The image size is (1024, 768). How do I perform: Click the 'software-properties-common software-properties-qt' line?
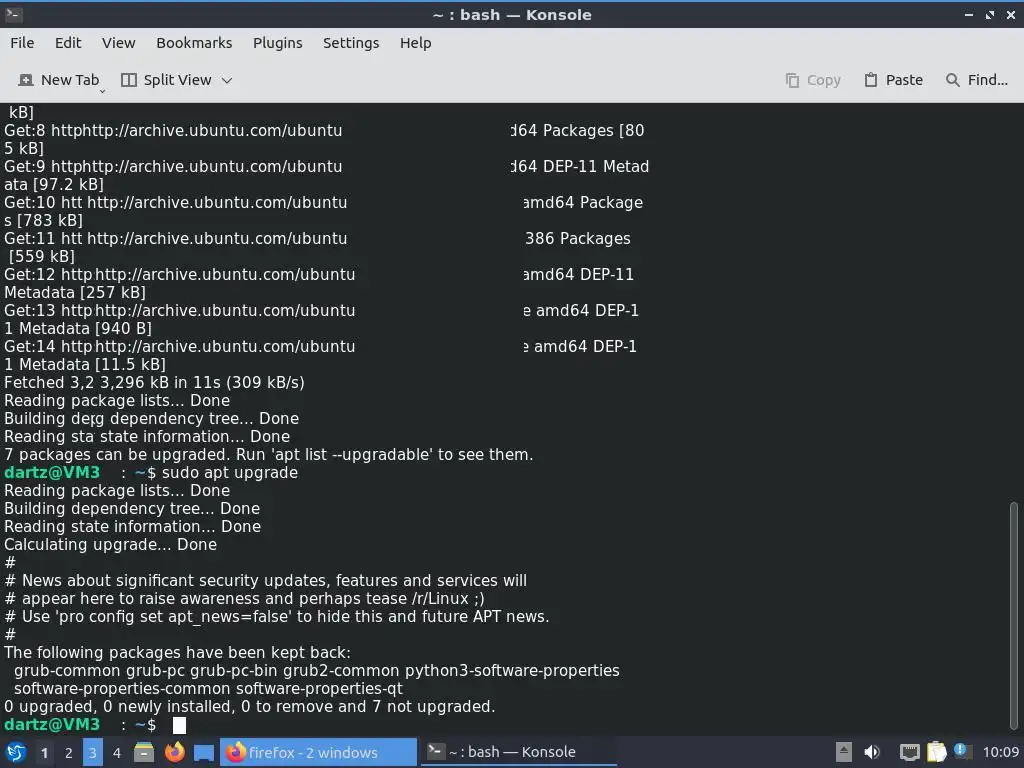pyautogui.click(x=208, y=688)
